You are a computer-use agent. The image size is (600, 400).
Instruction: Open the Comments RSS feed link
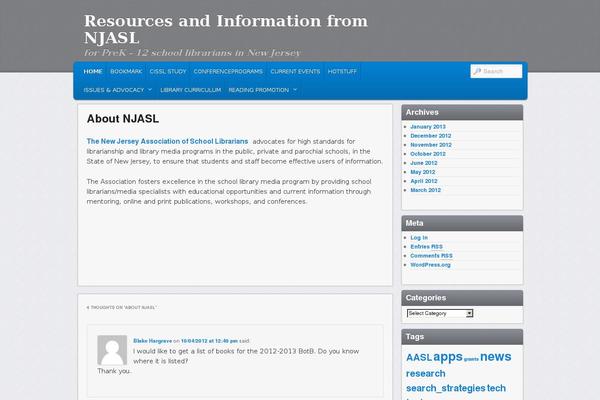431,256
